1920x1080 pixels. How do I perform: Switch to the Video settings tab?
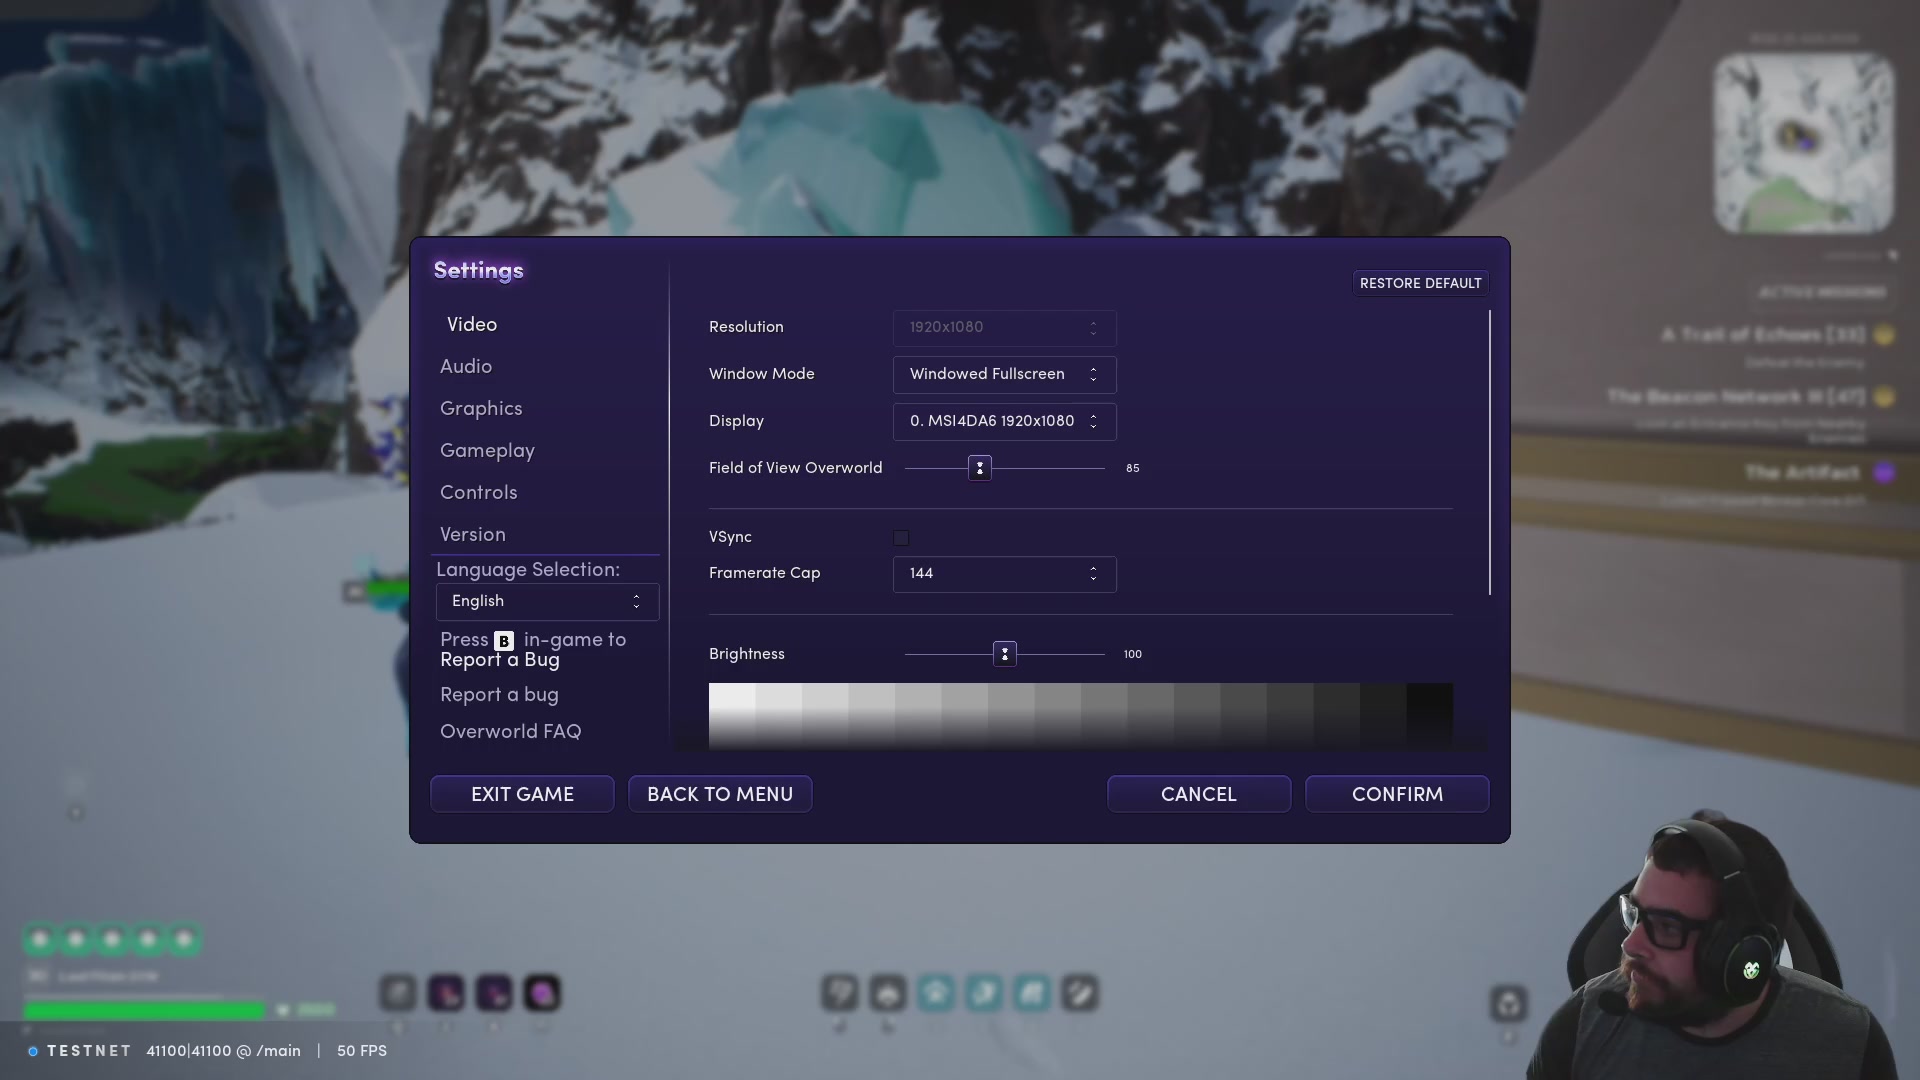click(x=472, y=325)
